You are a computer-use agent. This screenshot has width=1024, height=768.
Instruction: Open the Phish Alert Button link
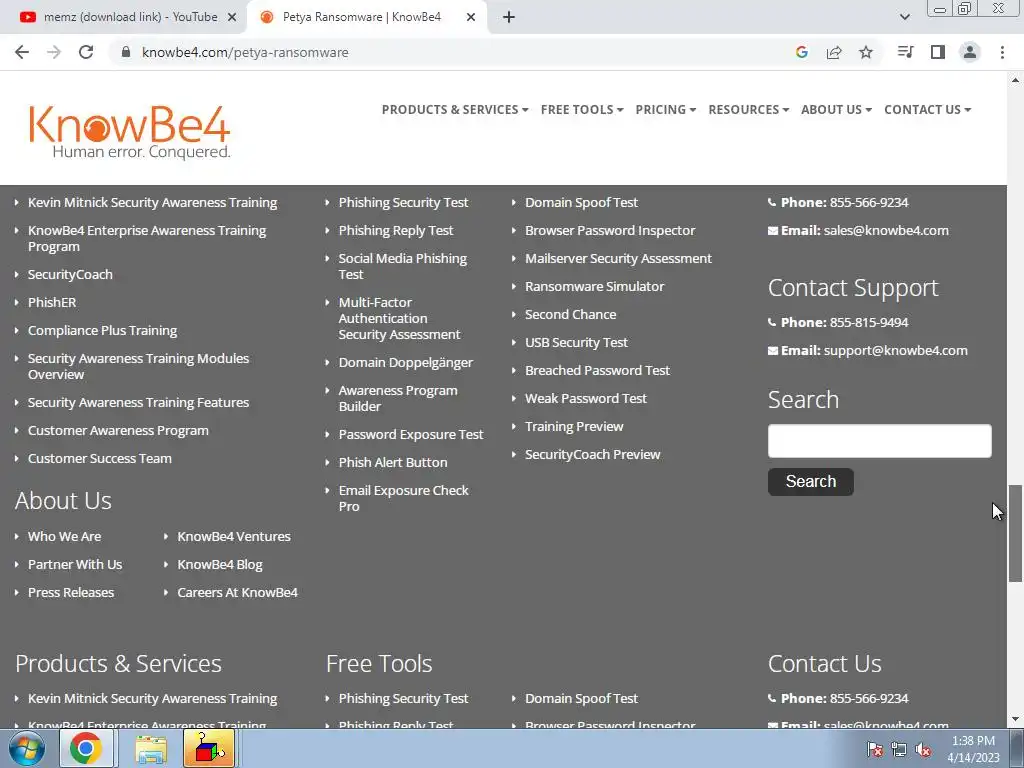click(392, 463)
